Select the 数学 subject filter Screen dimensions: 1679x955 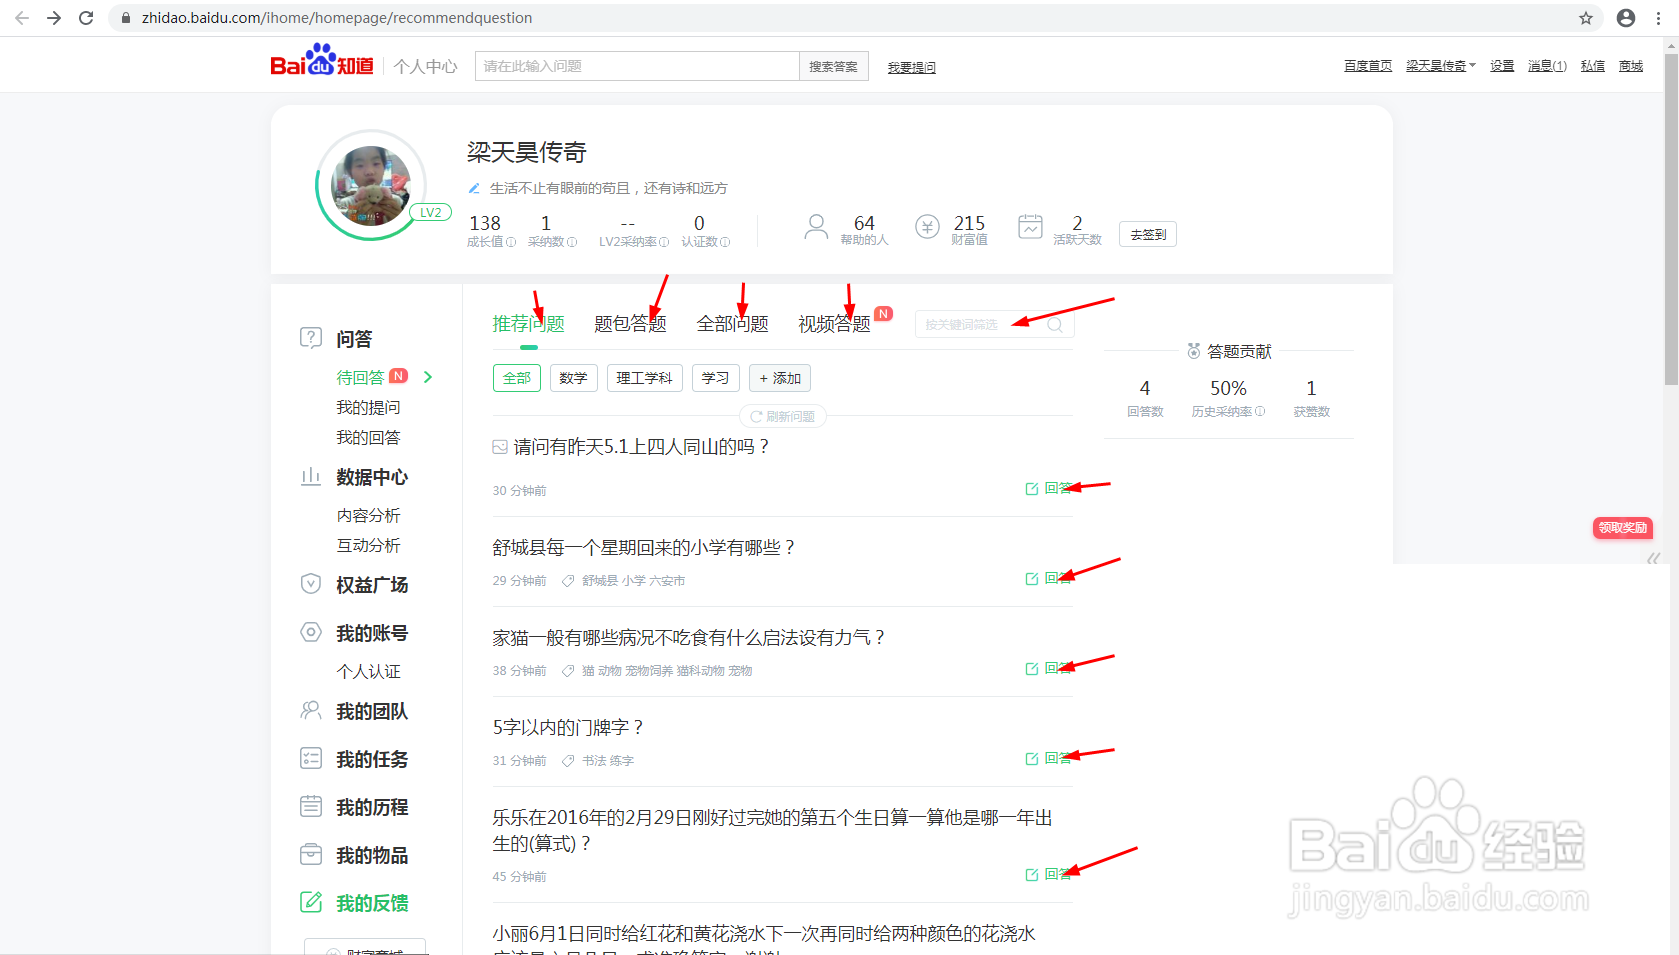(573, 378)
